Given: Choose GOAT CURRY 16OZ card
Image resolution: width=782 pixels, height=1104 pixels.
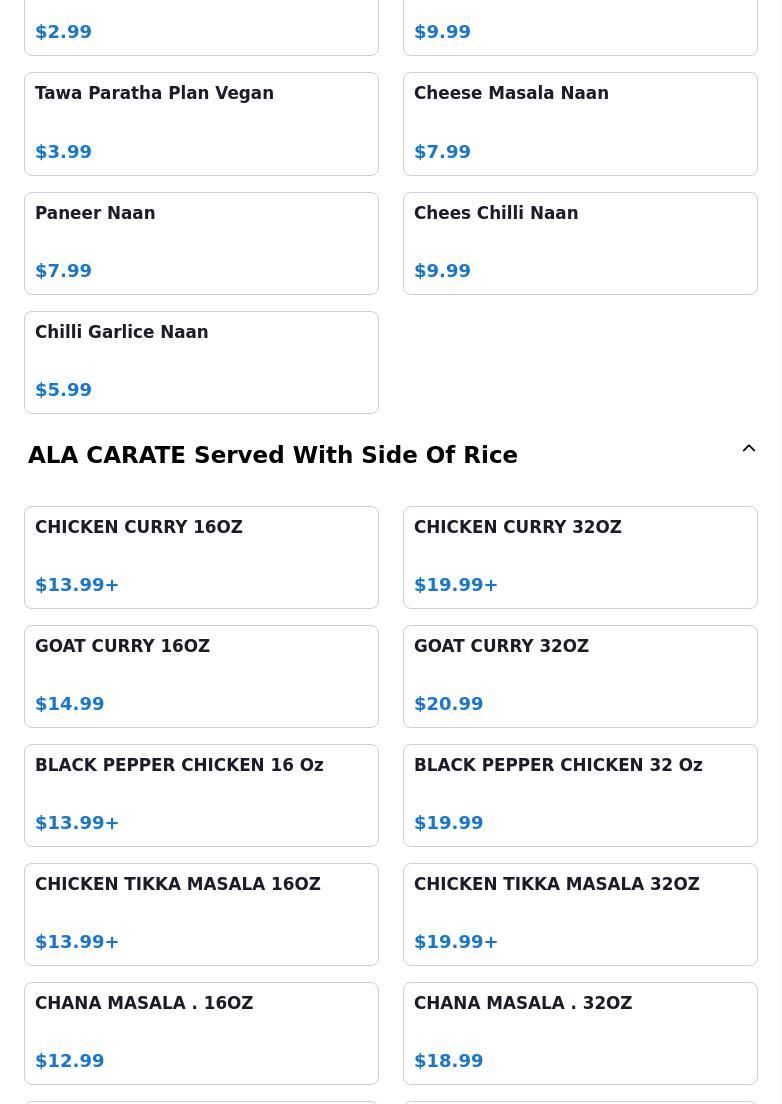Looking at the screenshot, I should [201, 676].
